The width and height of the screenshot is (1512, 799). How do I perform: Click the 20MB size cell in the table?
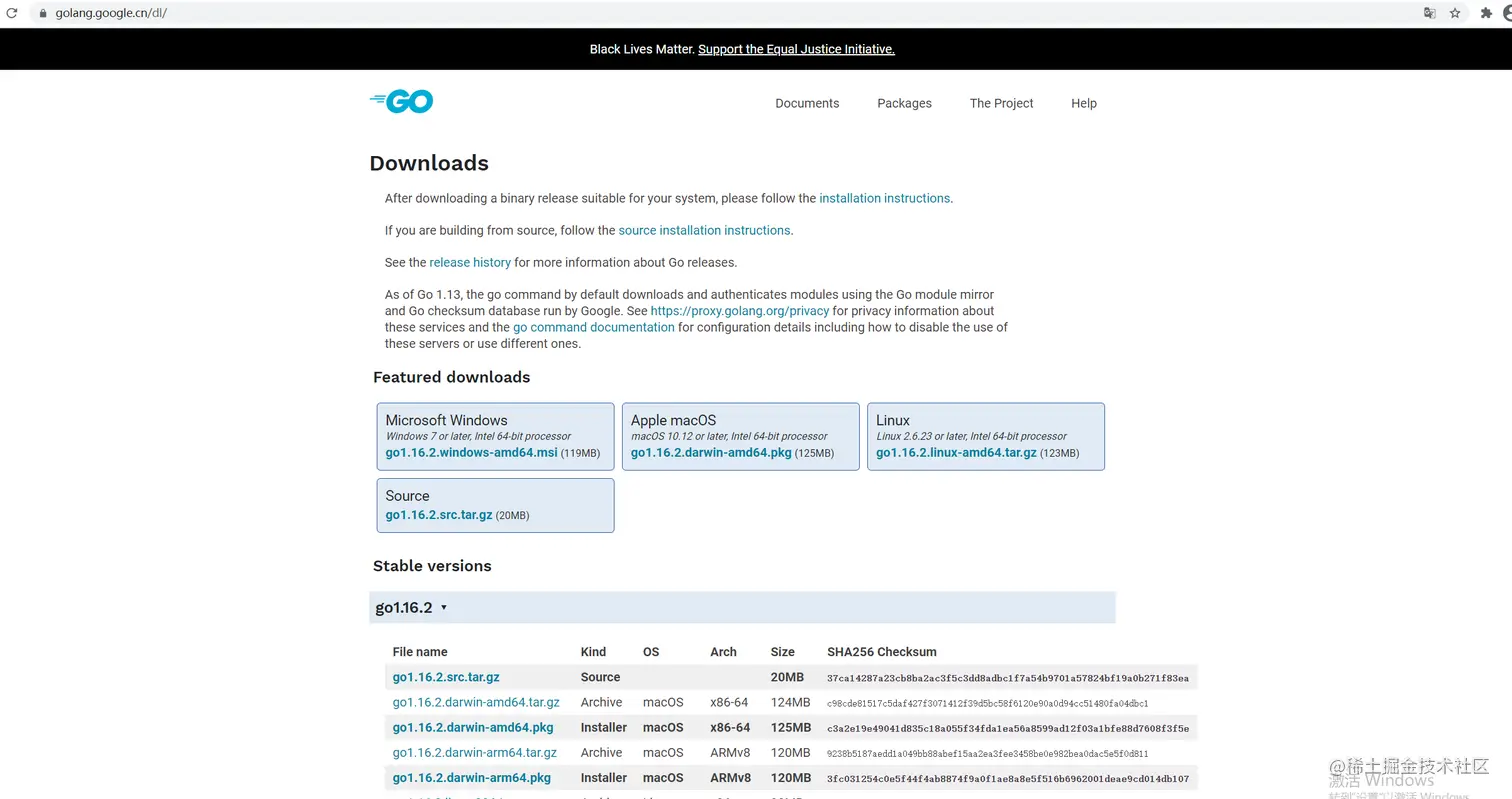pyautogui.click(x=787, y=677)
